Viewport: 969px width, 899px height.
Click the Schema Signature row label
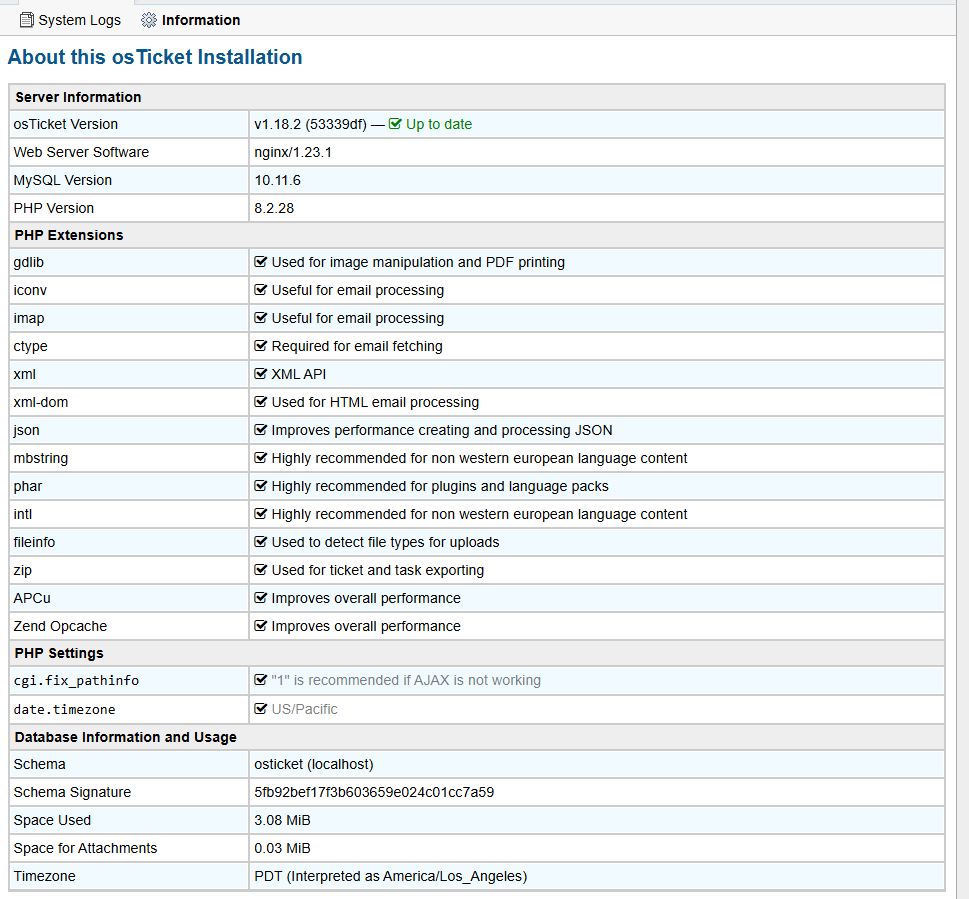click(72, 792)
